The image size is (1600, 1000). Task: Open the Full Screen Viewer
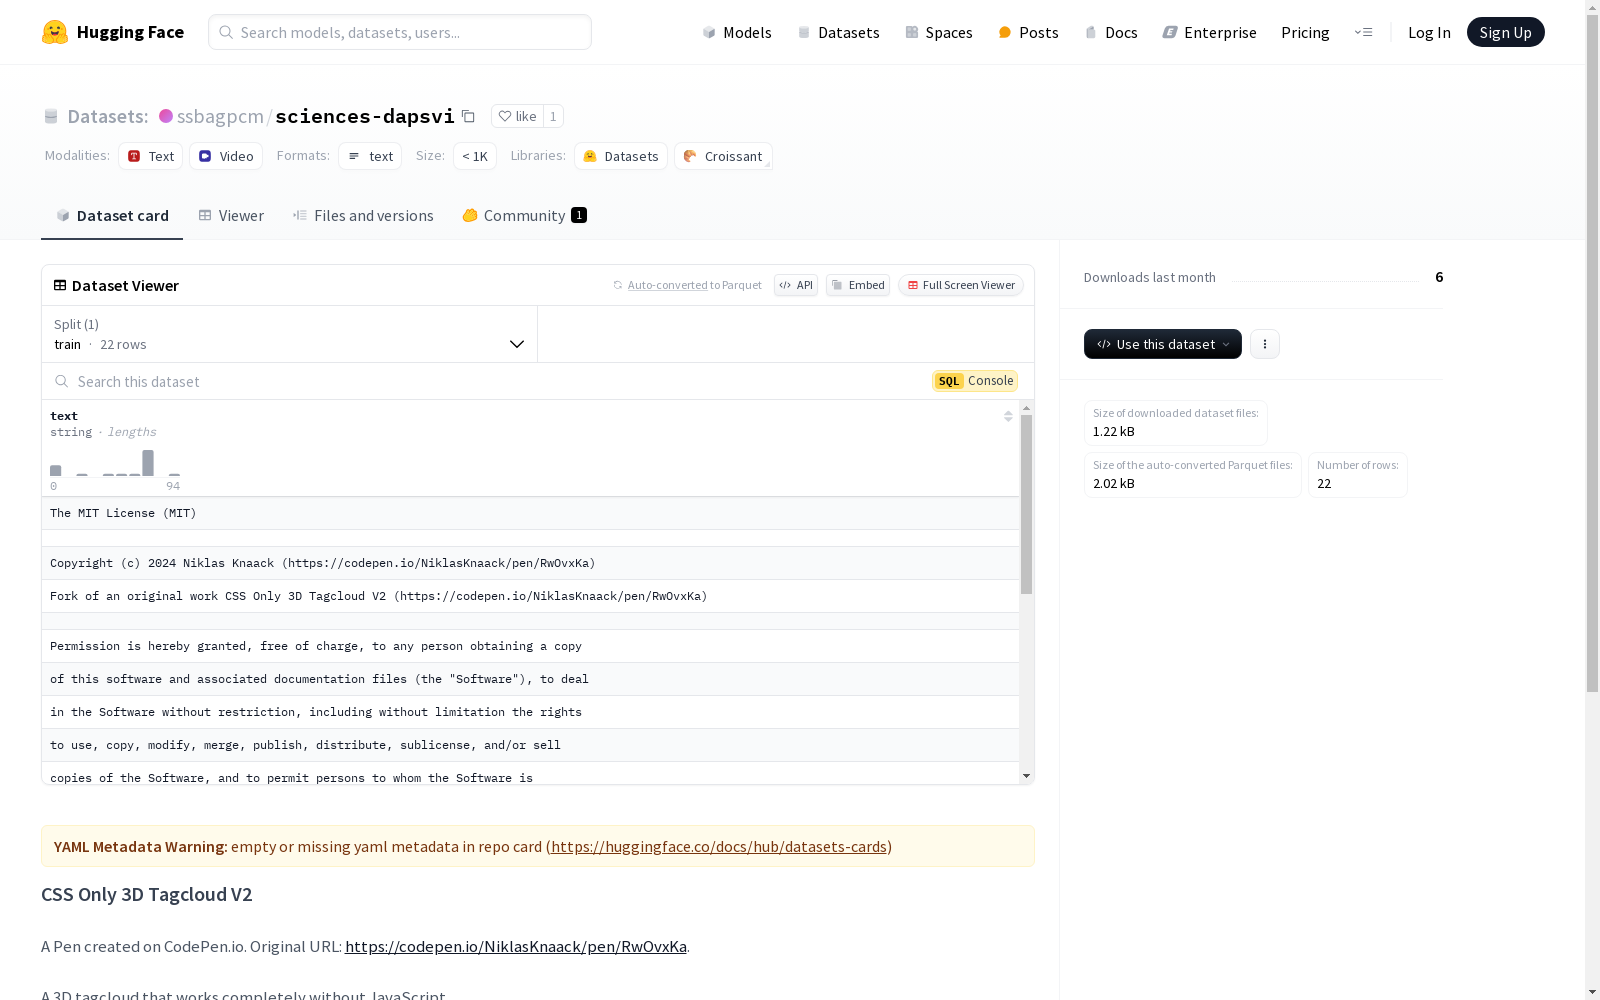[961, 285]
